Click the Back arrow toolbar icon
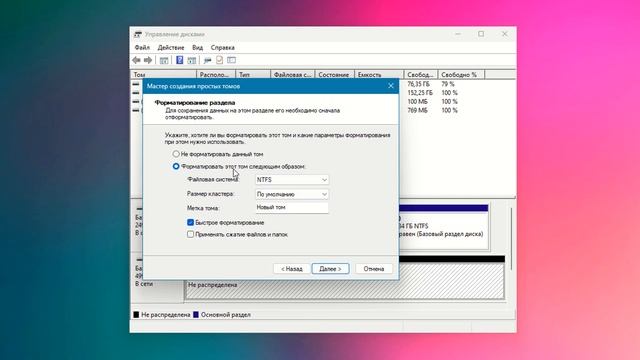Screen dimensions: 640x360 coord(136,60)
